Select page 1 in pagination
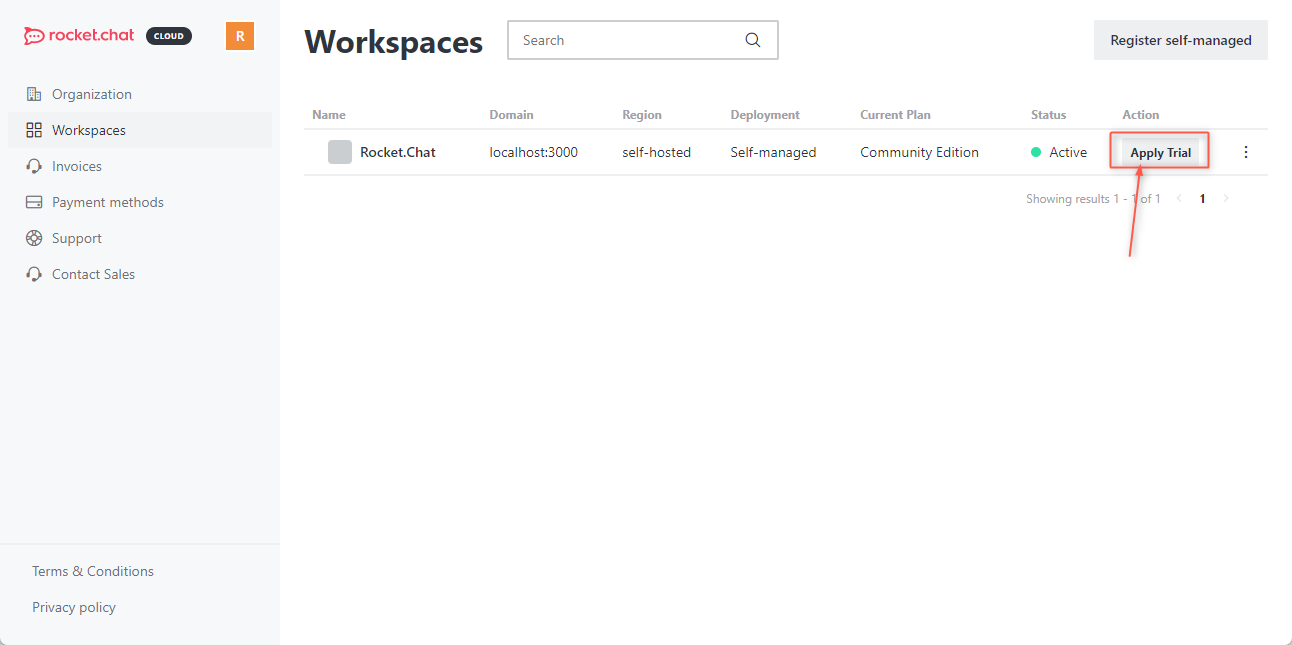The image size is (1292, 645). [x=1202, y=199]
